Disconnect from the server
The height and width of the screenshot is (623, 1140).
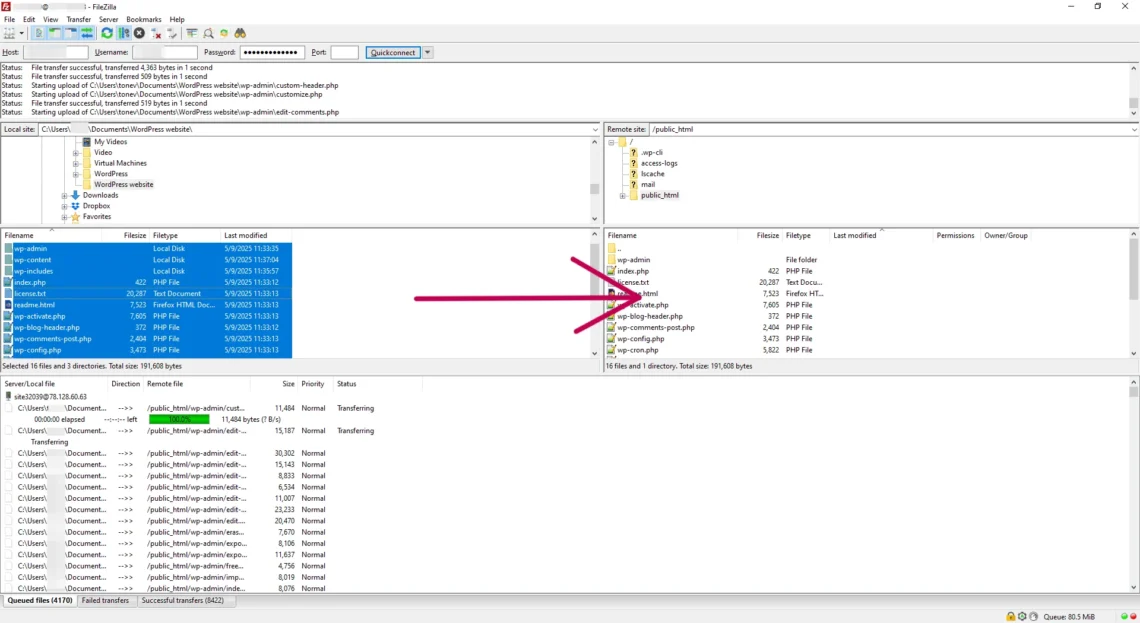(x=156, y=33)
